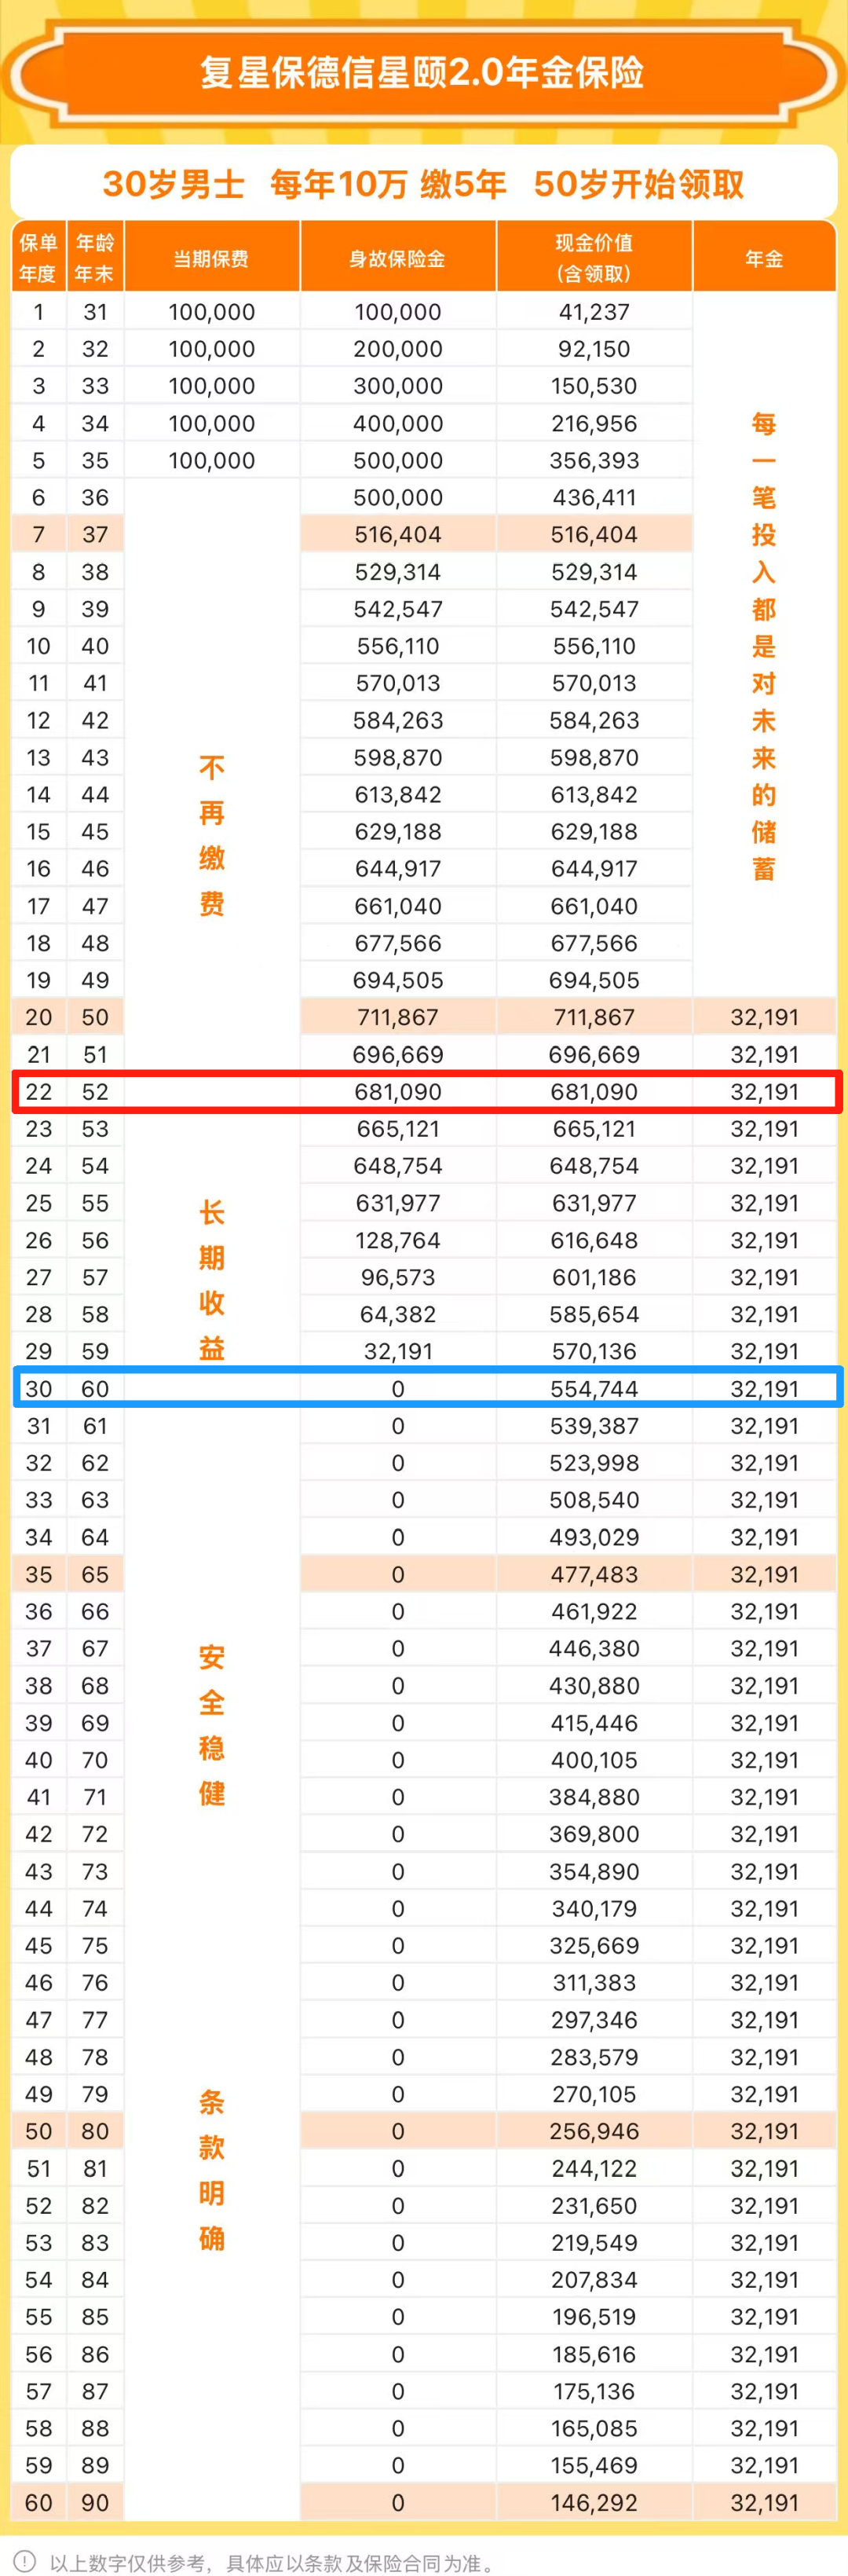Click the 保单年度 column header
The width and height of the screenshot is (848, 2576).
pyautogui.click(x=38, y=258)
